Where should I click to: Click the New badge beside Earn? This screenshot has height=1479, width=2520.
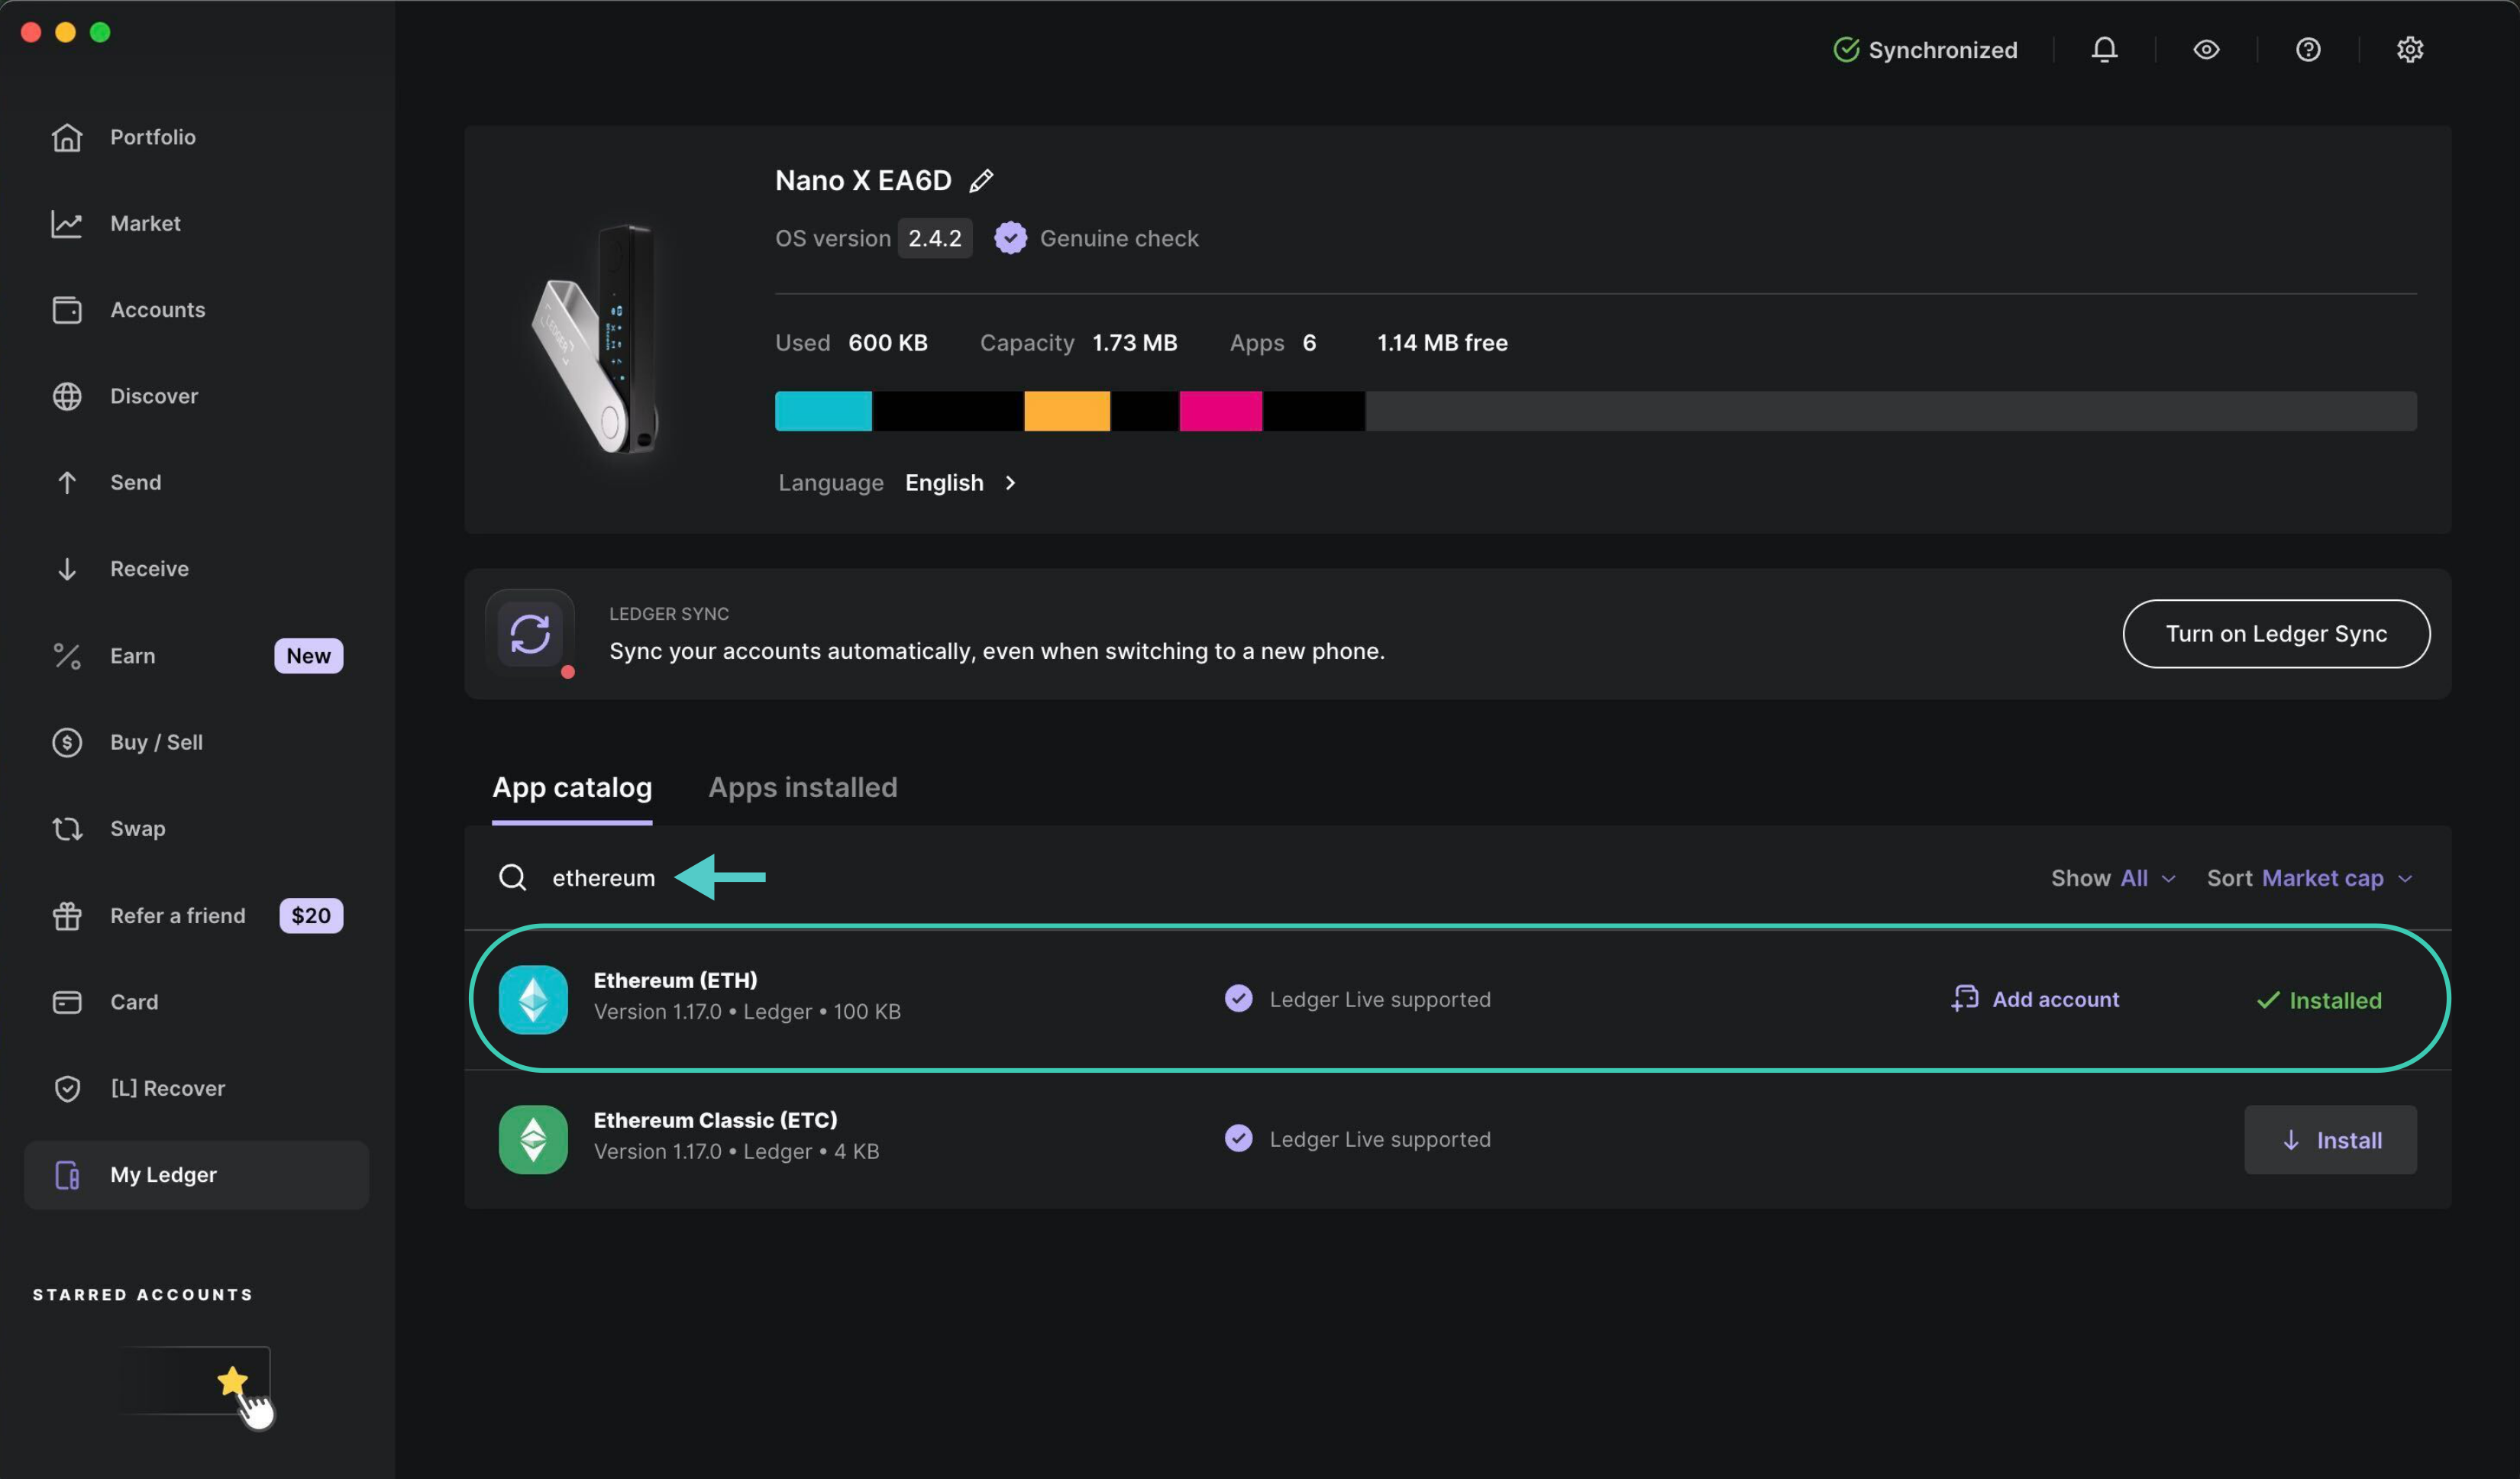click(x=308, y=656)
